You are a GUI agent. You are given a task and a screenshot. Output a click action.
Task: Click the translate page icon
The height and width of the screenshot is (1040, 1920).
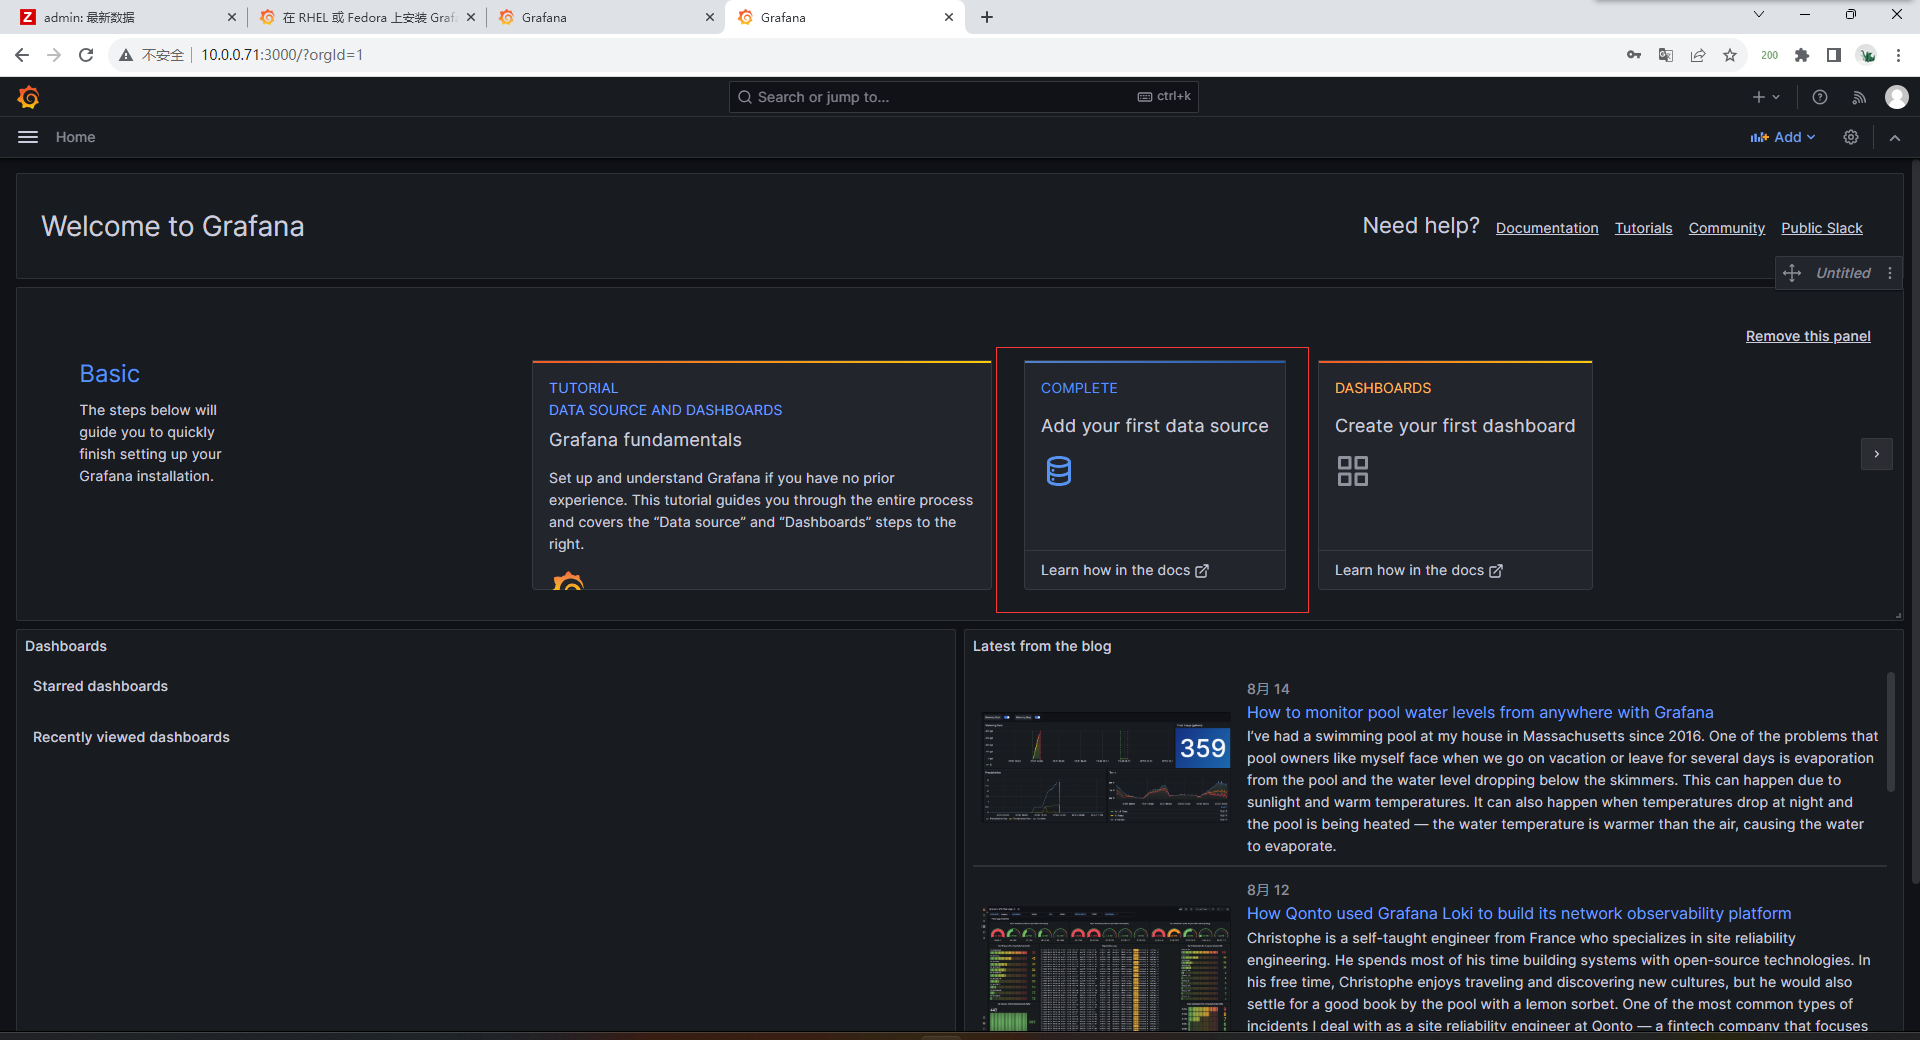pos(1666,55)
